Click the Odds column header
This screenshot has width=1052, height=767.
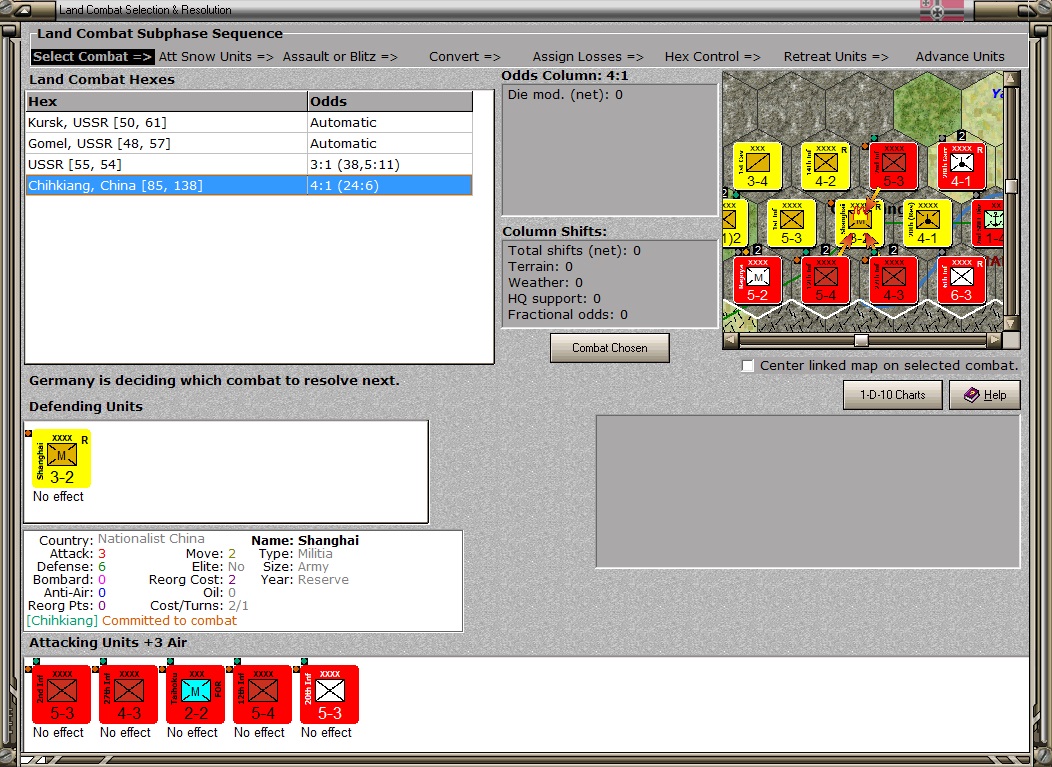[390, 101]
